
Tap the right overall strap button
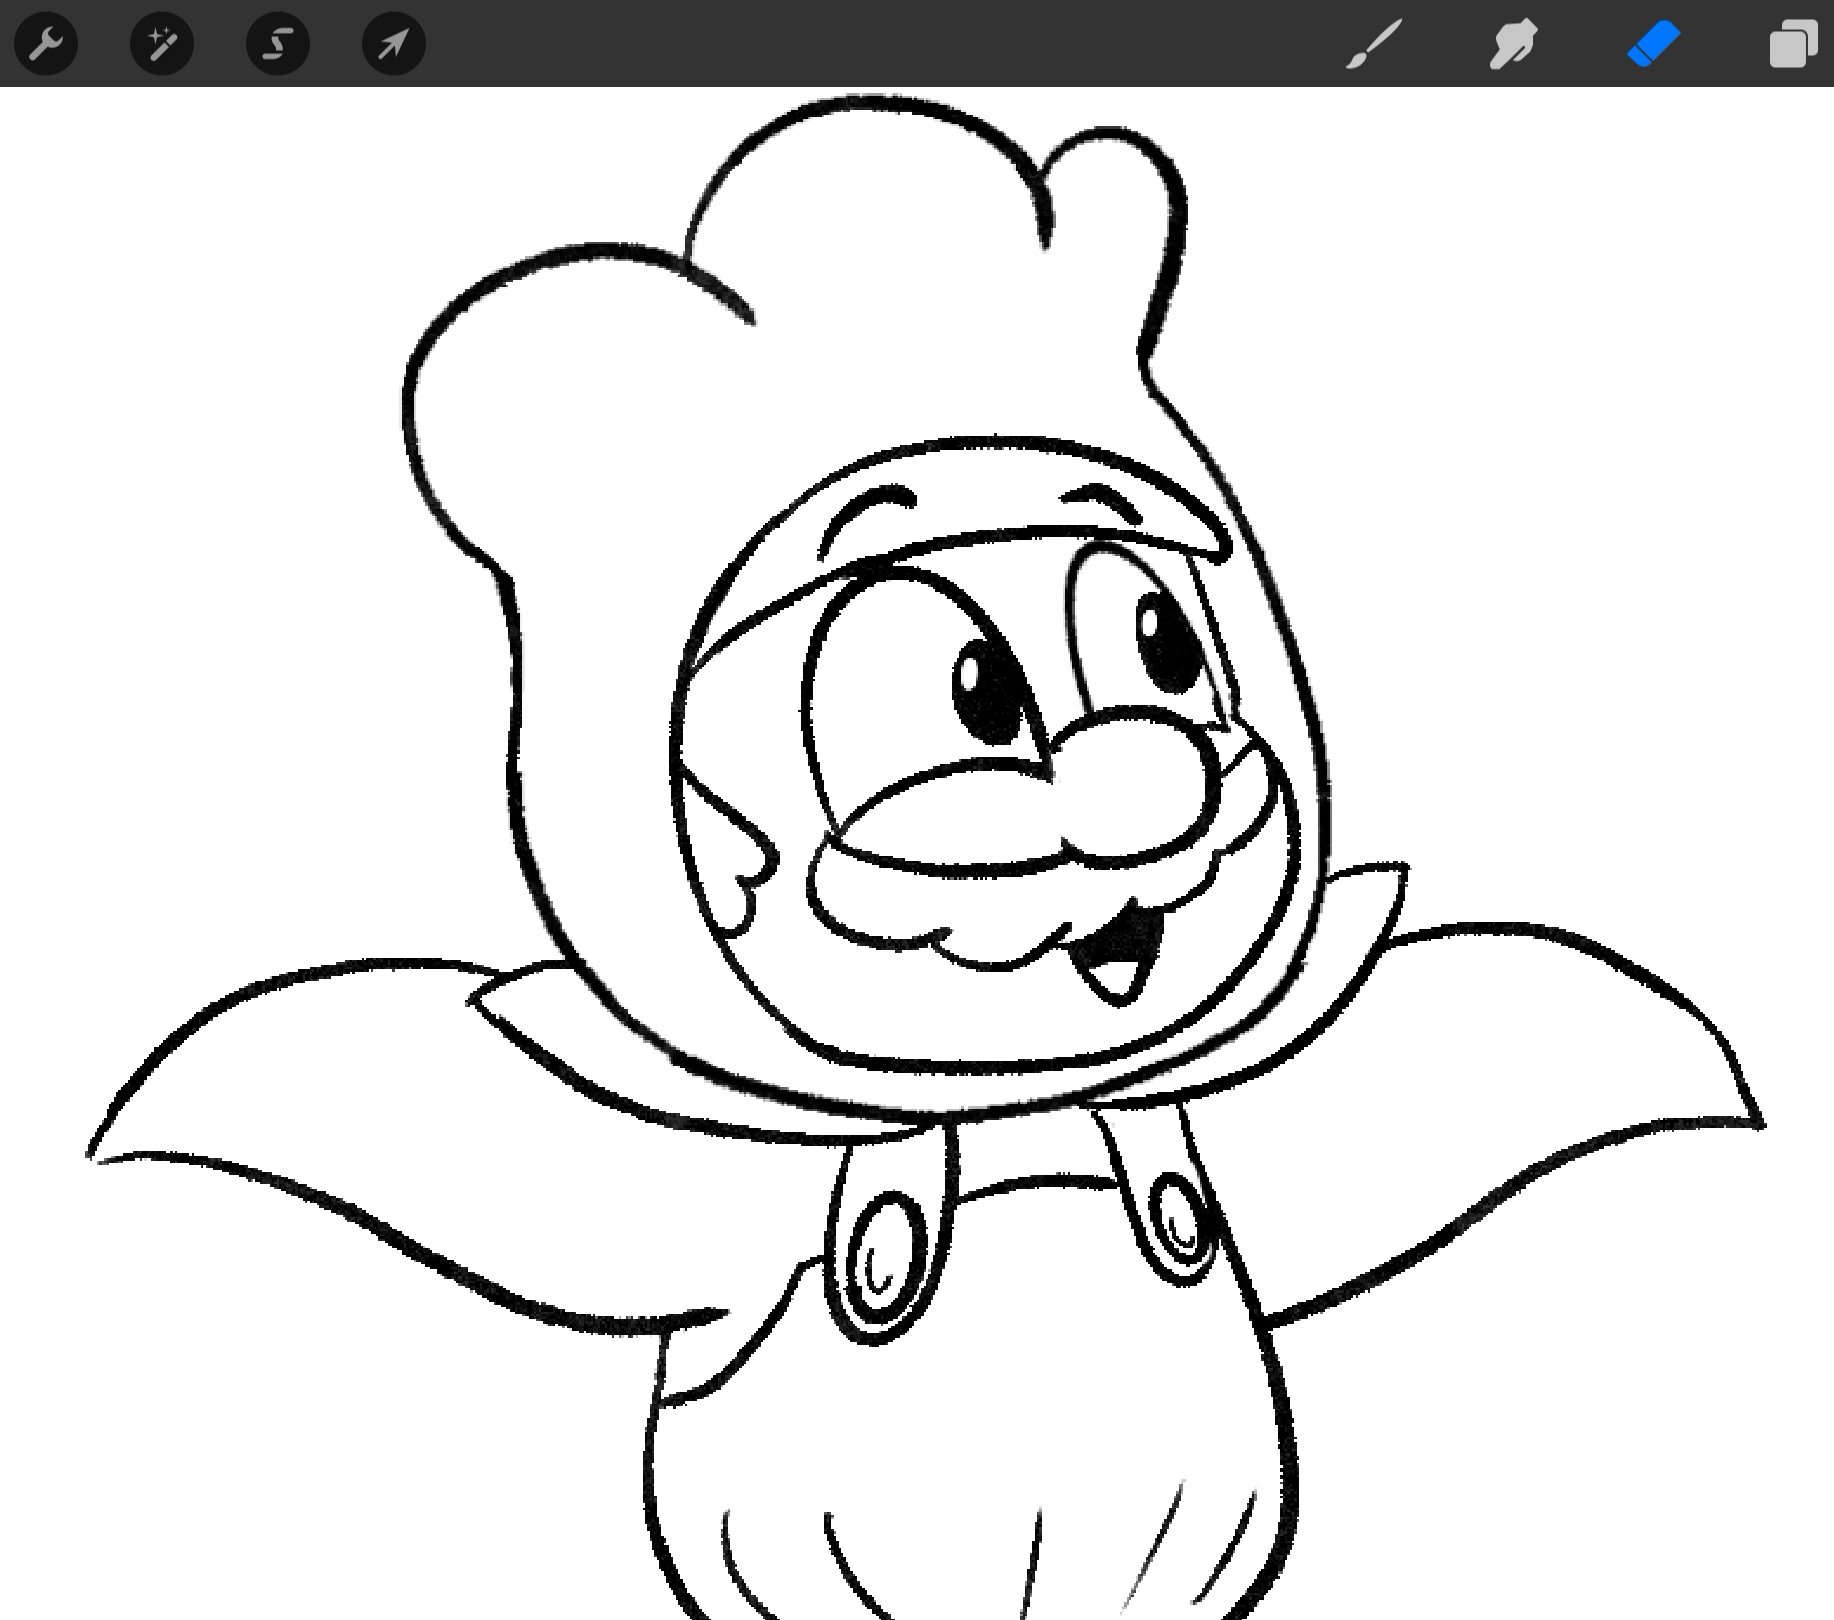click(1180, 1227)
